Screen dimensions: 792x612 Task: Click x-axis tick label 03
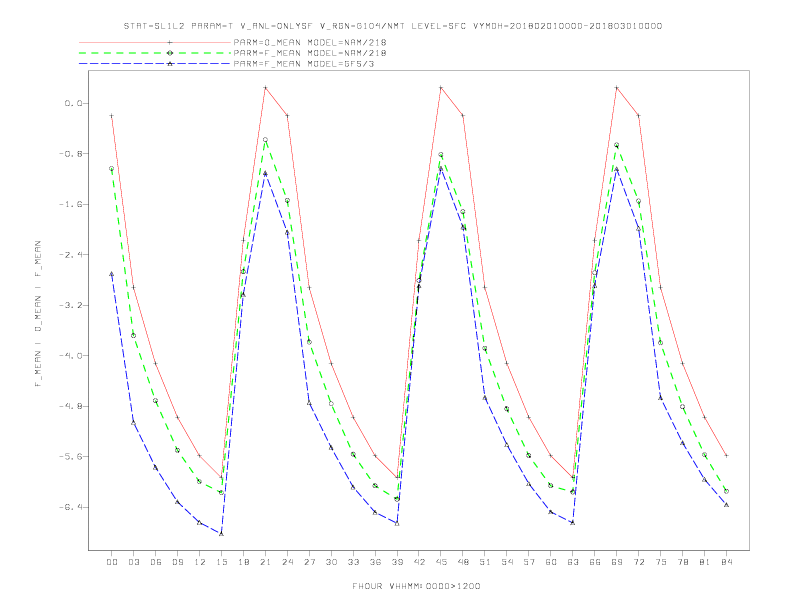(133, 562)
